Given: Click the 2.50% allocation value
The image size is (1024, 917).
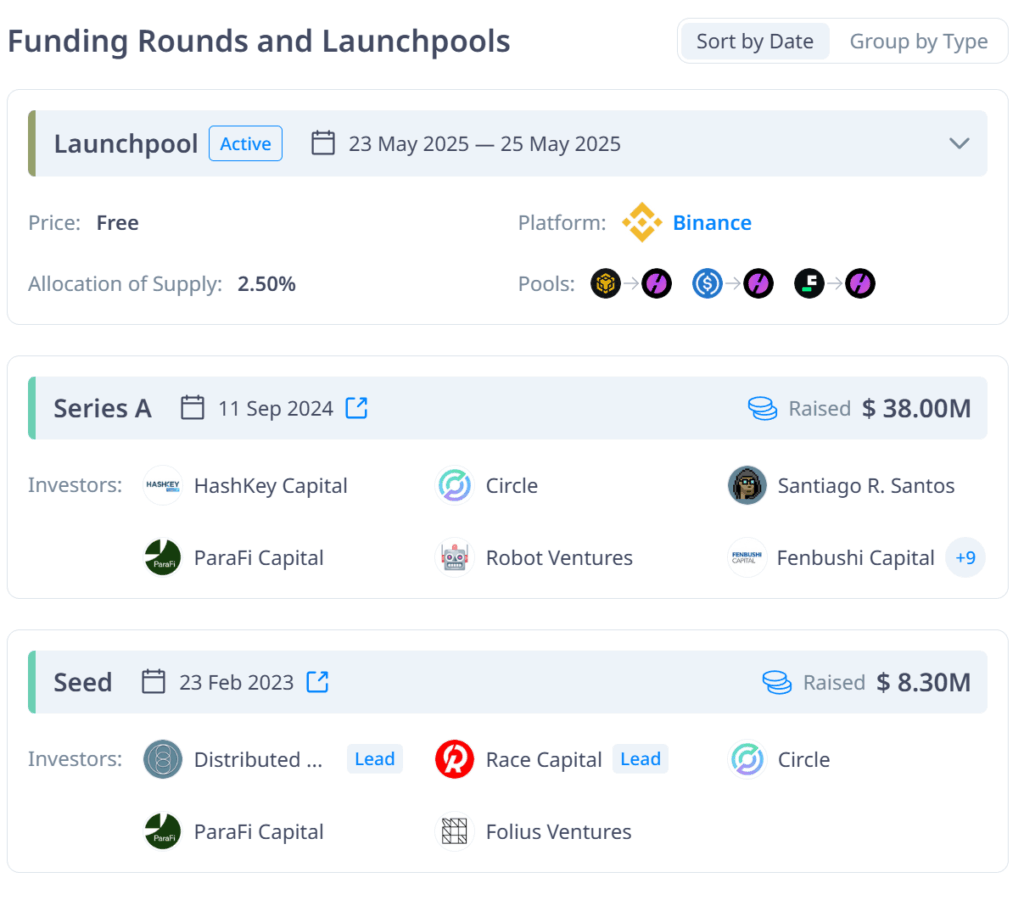Looking at the screenshot, I should [266, 283].
